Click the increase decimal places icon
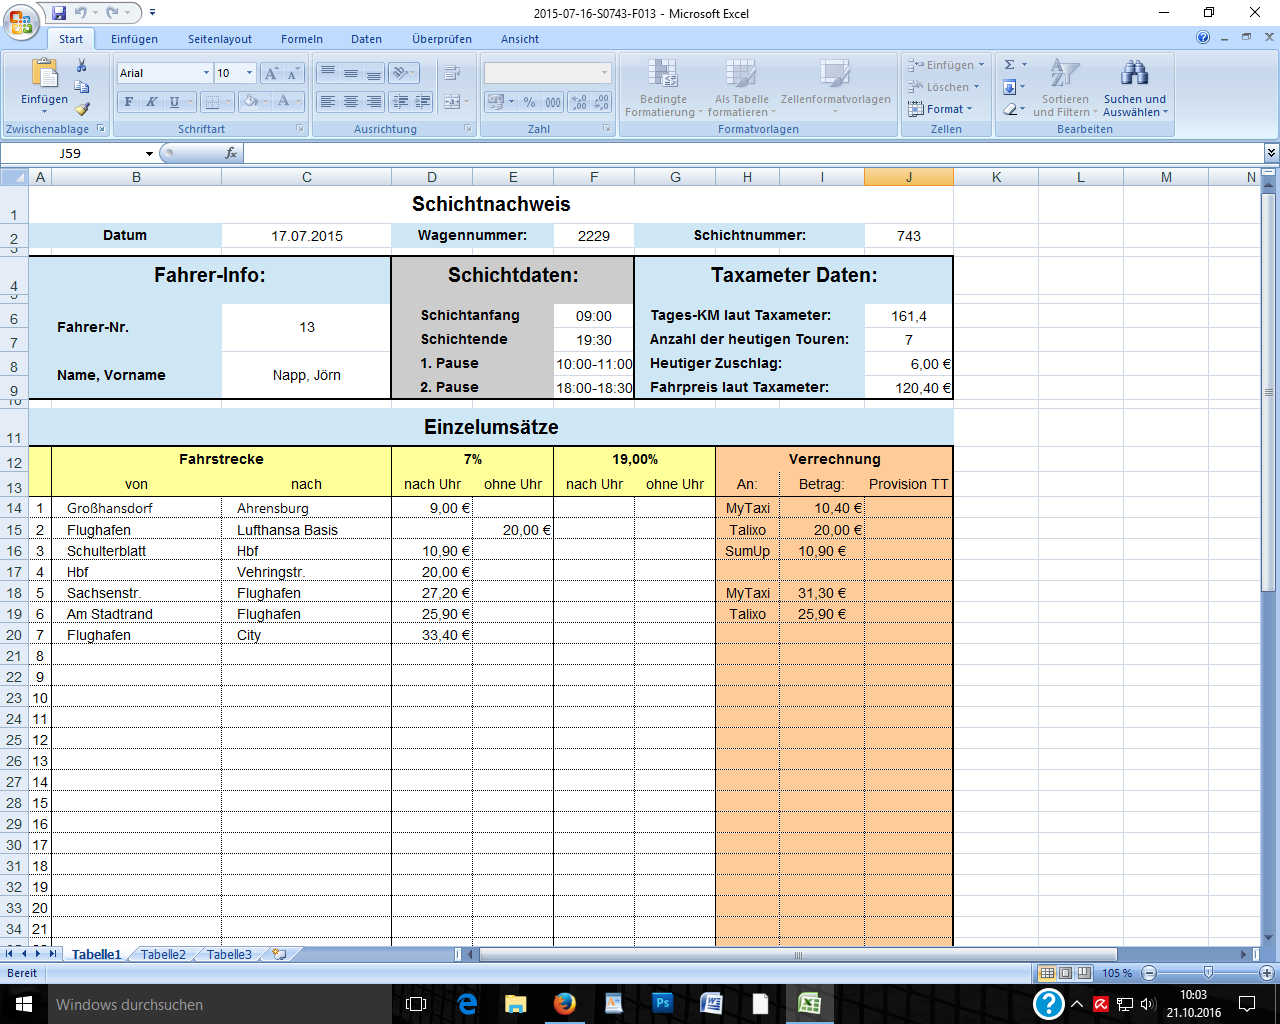The height and width of the screenshot is (1024, 1280). tap(580, 102)
